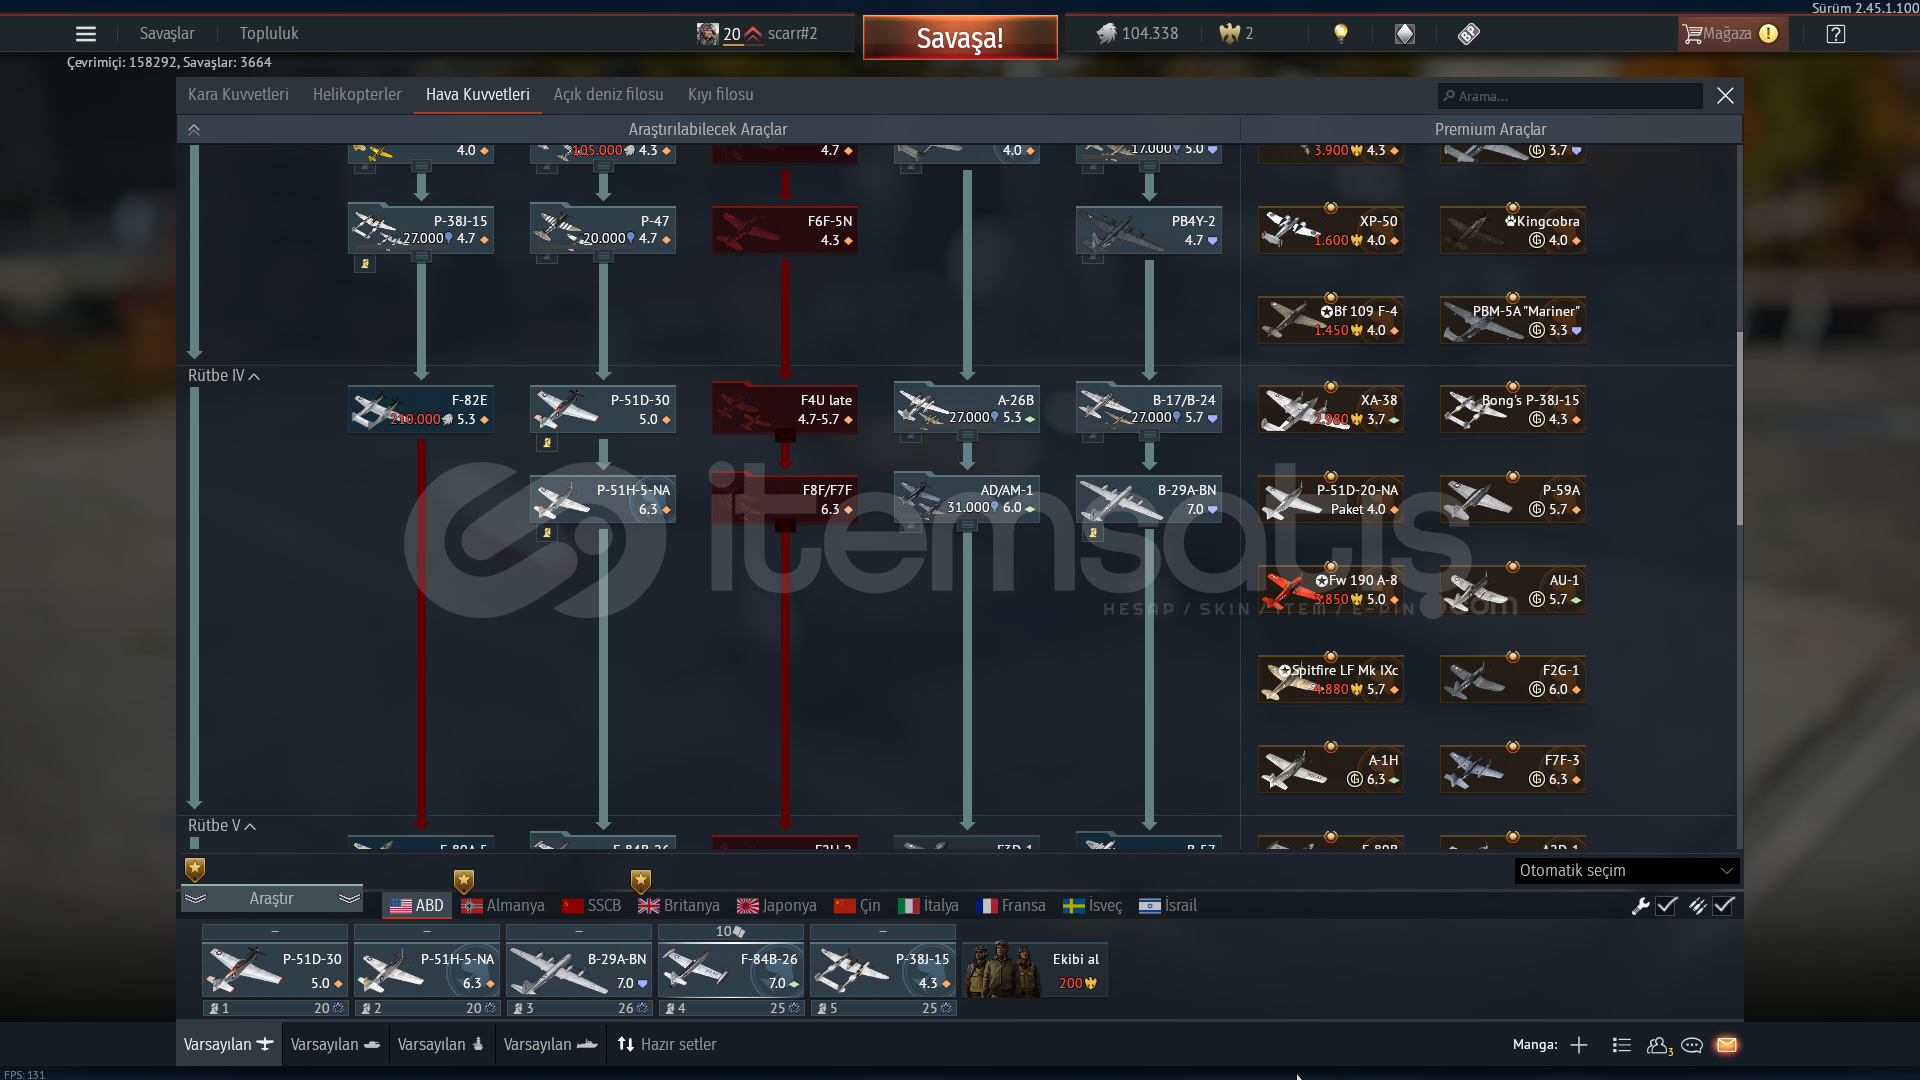Open the tickets/items inventory icon
This screenshot has height=1080, width=1920.
(x=1469, y=34)
